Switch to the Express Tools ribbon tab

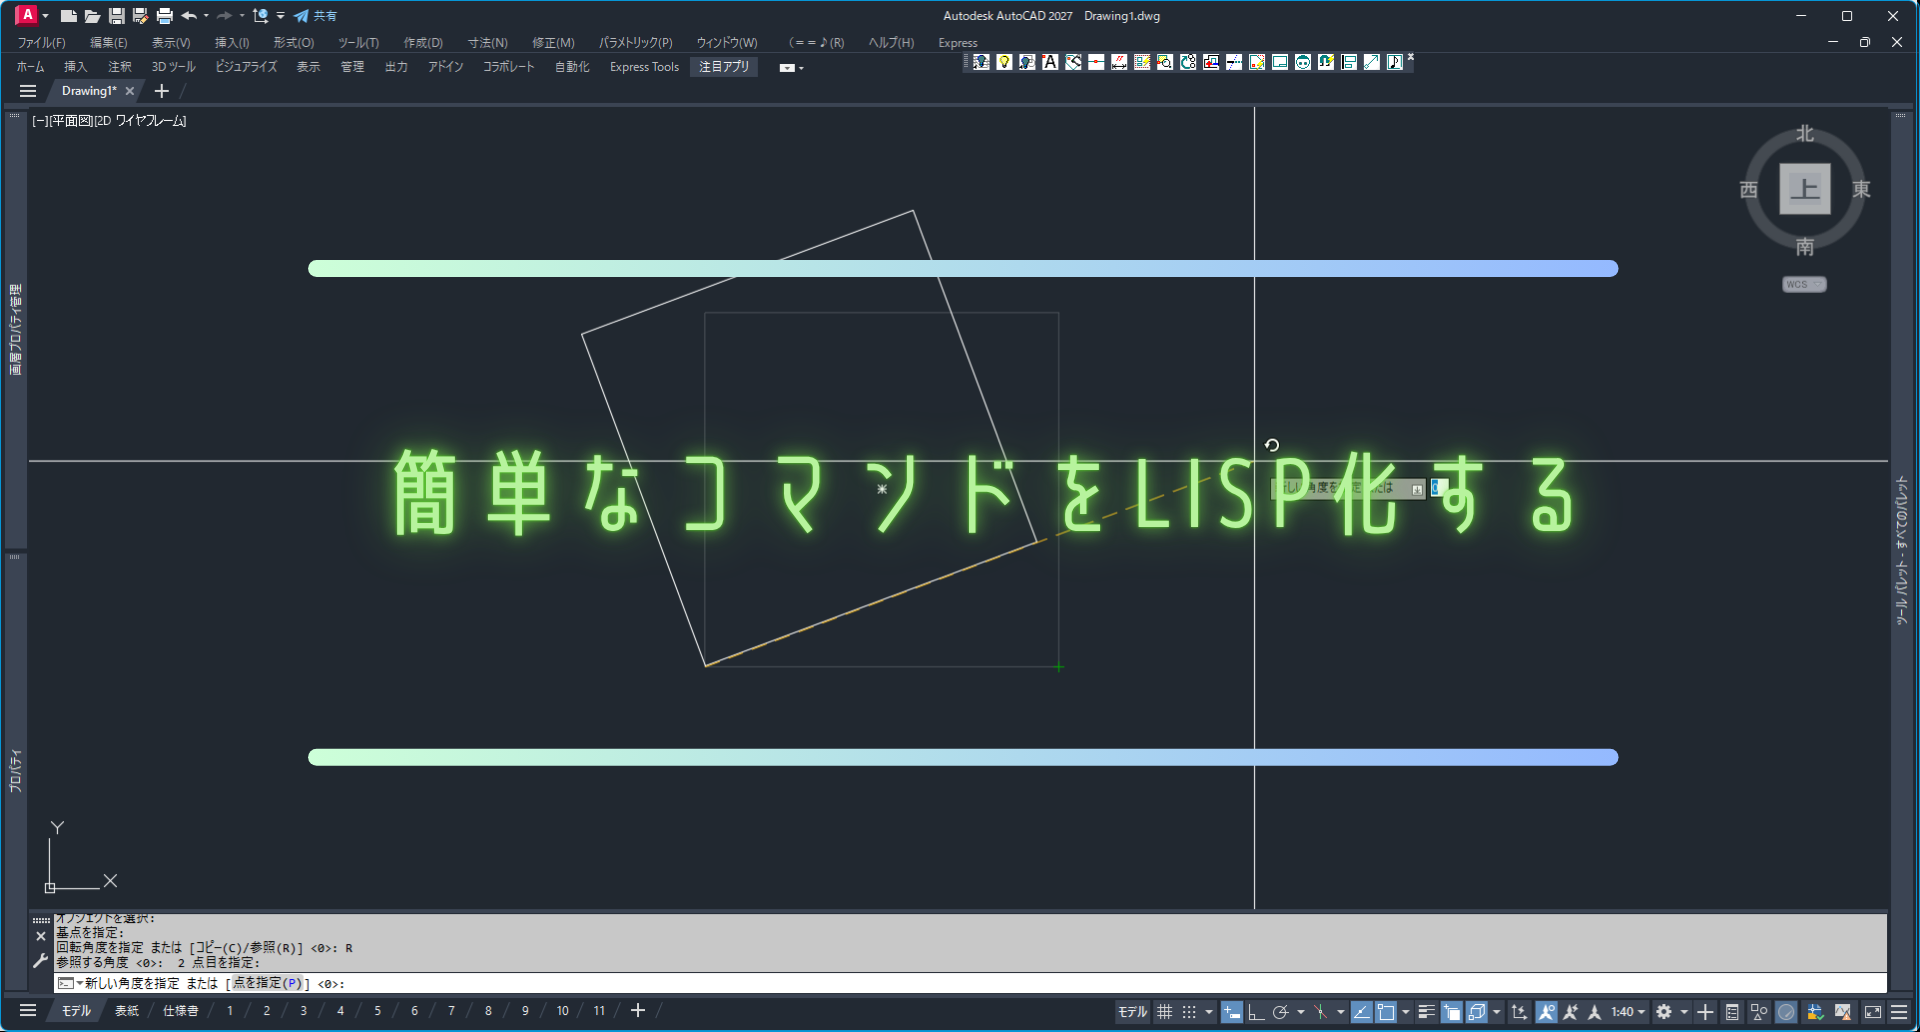point(644,67)
